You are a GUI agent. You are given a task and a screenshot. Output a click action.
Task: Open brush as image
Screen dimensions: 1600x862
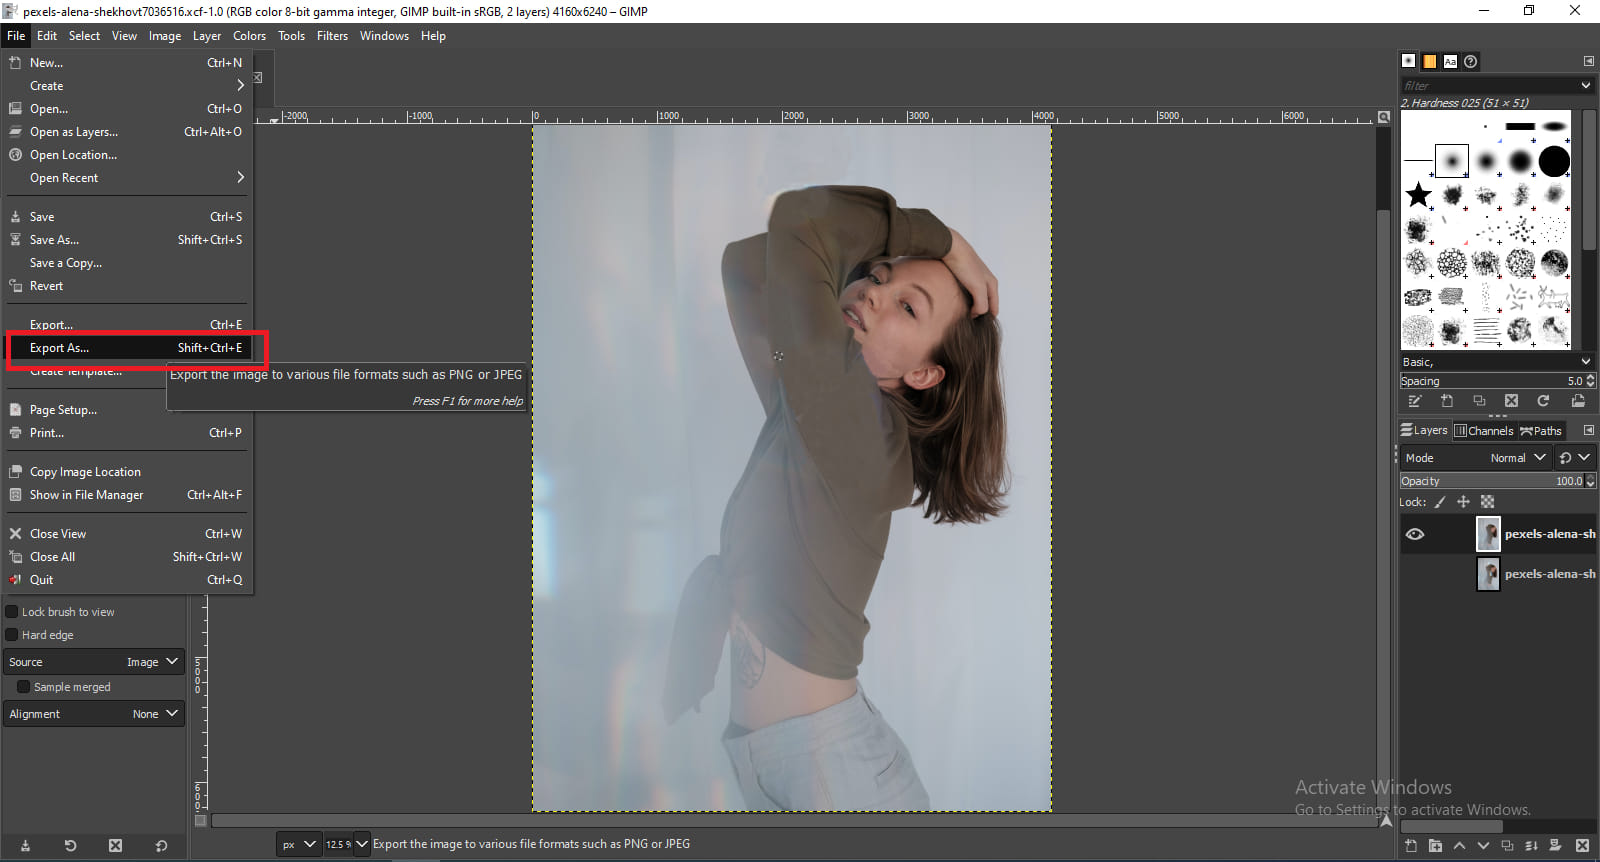point(1578,401)
